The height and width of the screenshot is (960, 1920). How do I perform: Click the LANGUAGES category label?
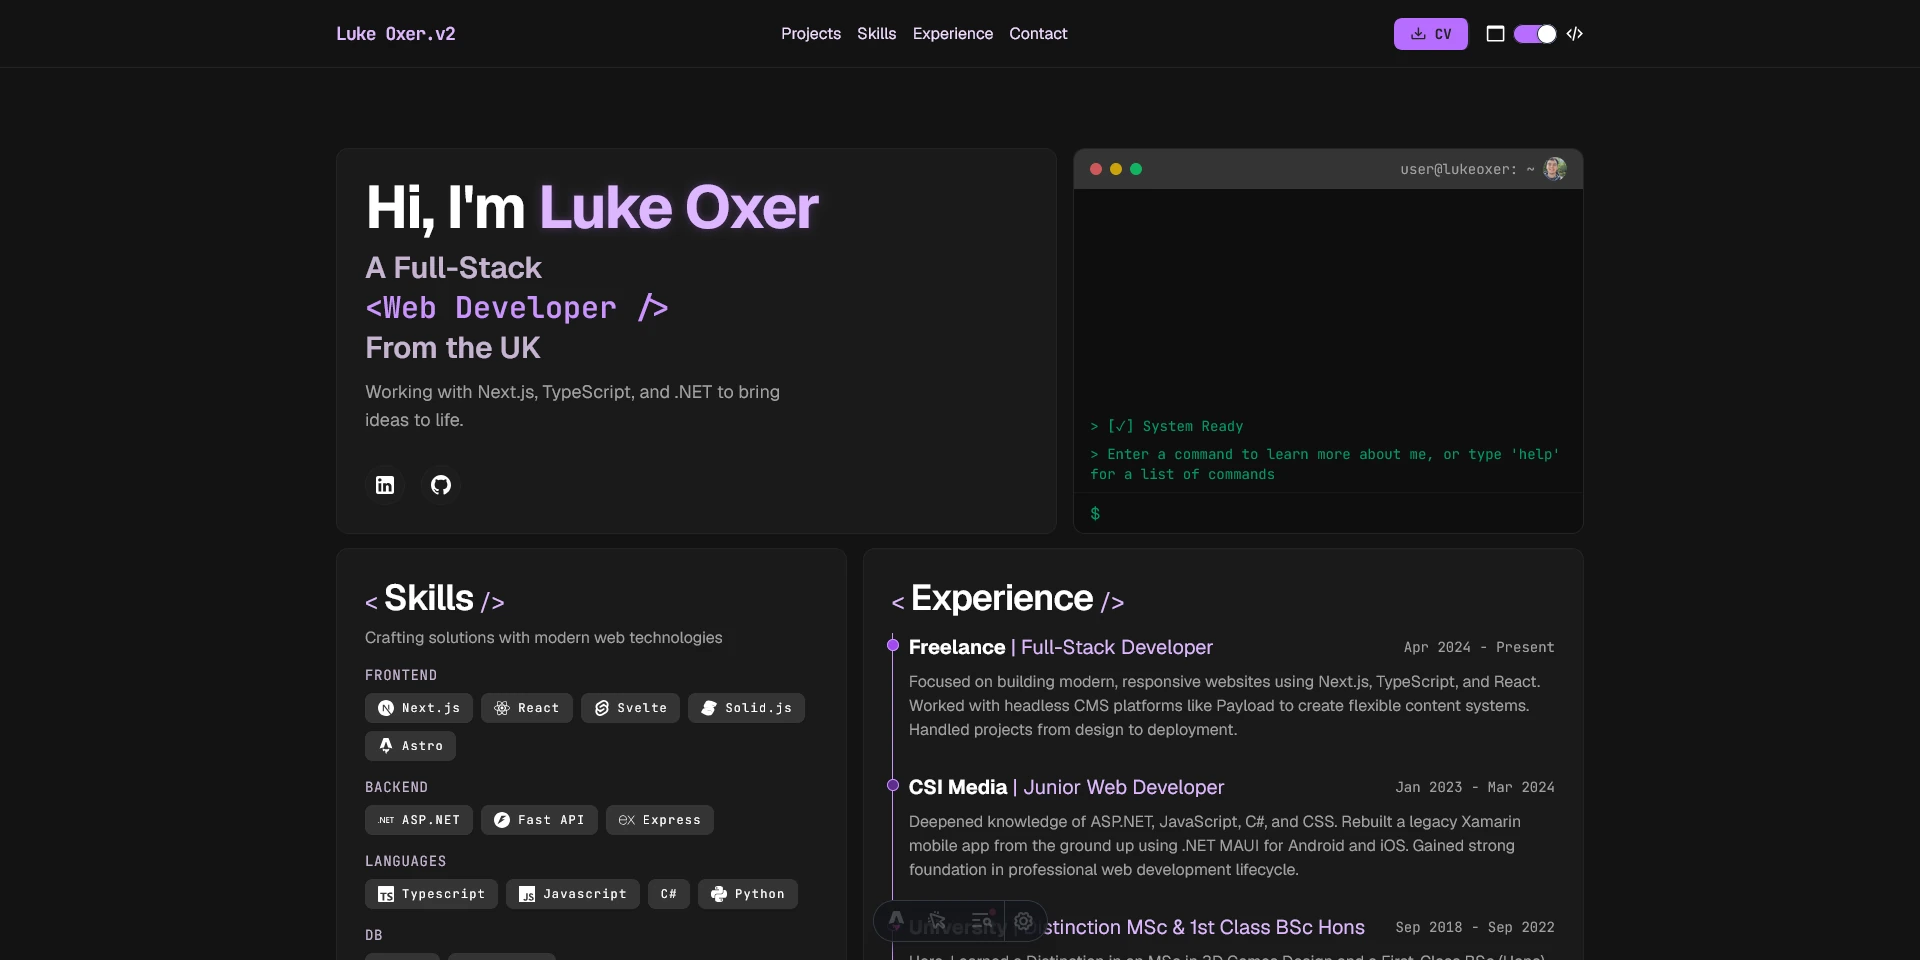point(406,861)
